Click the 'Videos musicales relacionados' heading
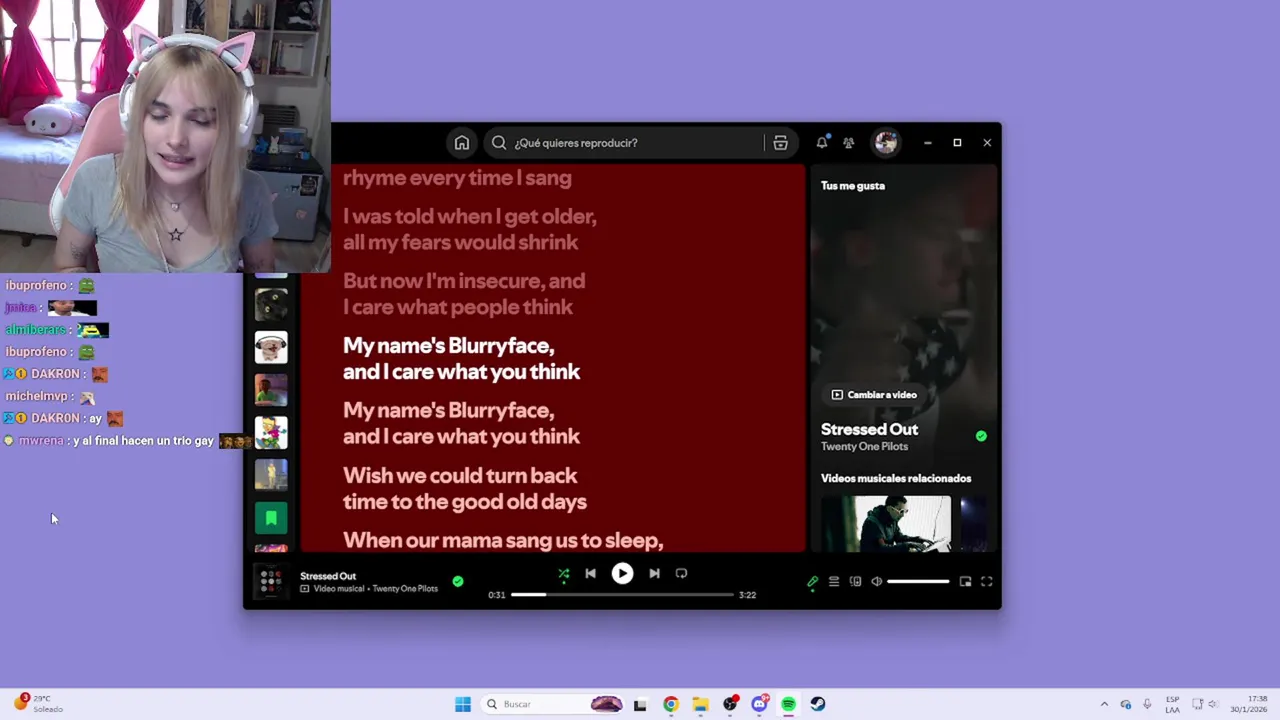The image size is (1280, 720). [896, 479]
